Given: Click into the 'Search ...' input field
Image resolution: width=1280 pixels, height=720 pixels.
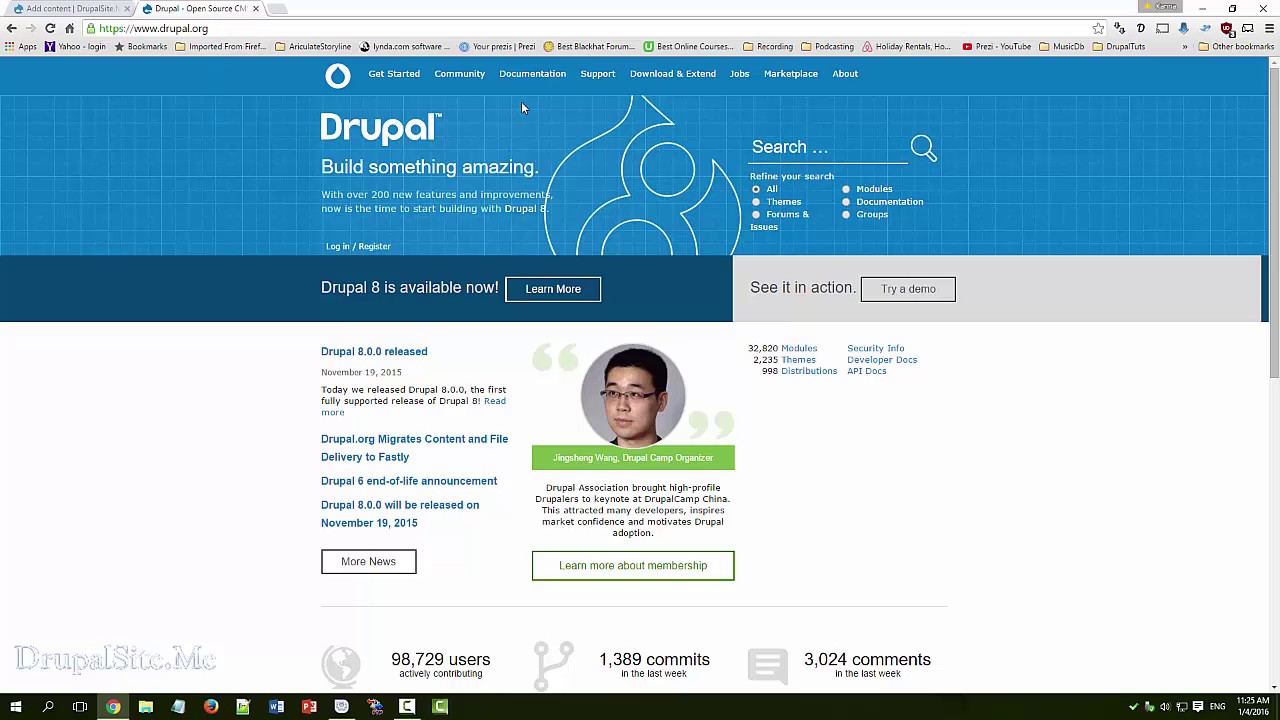Looking at the screenshot, I should (x=828, y=147).
